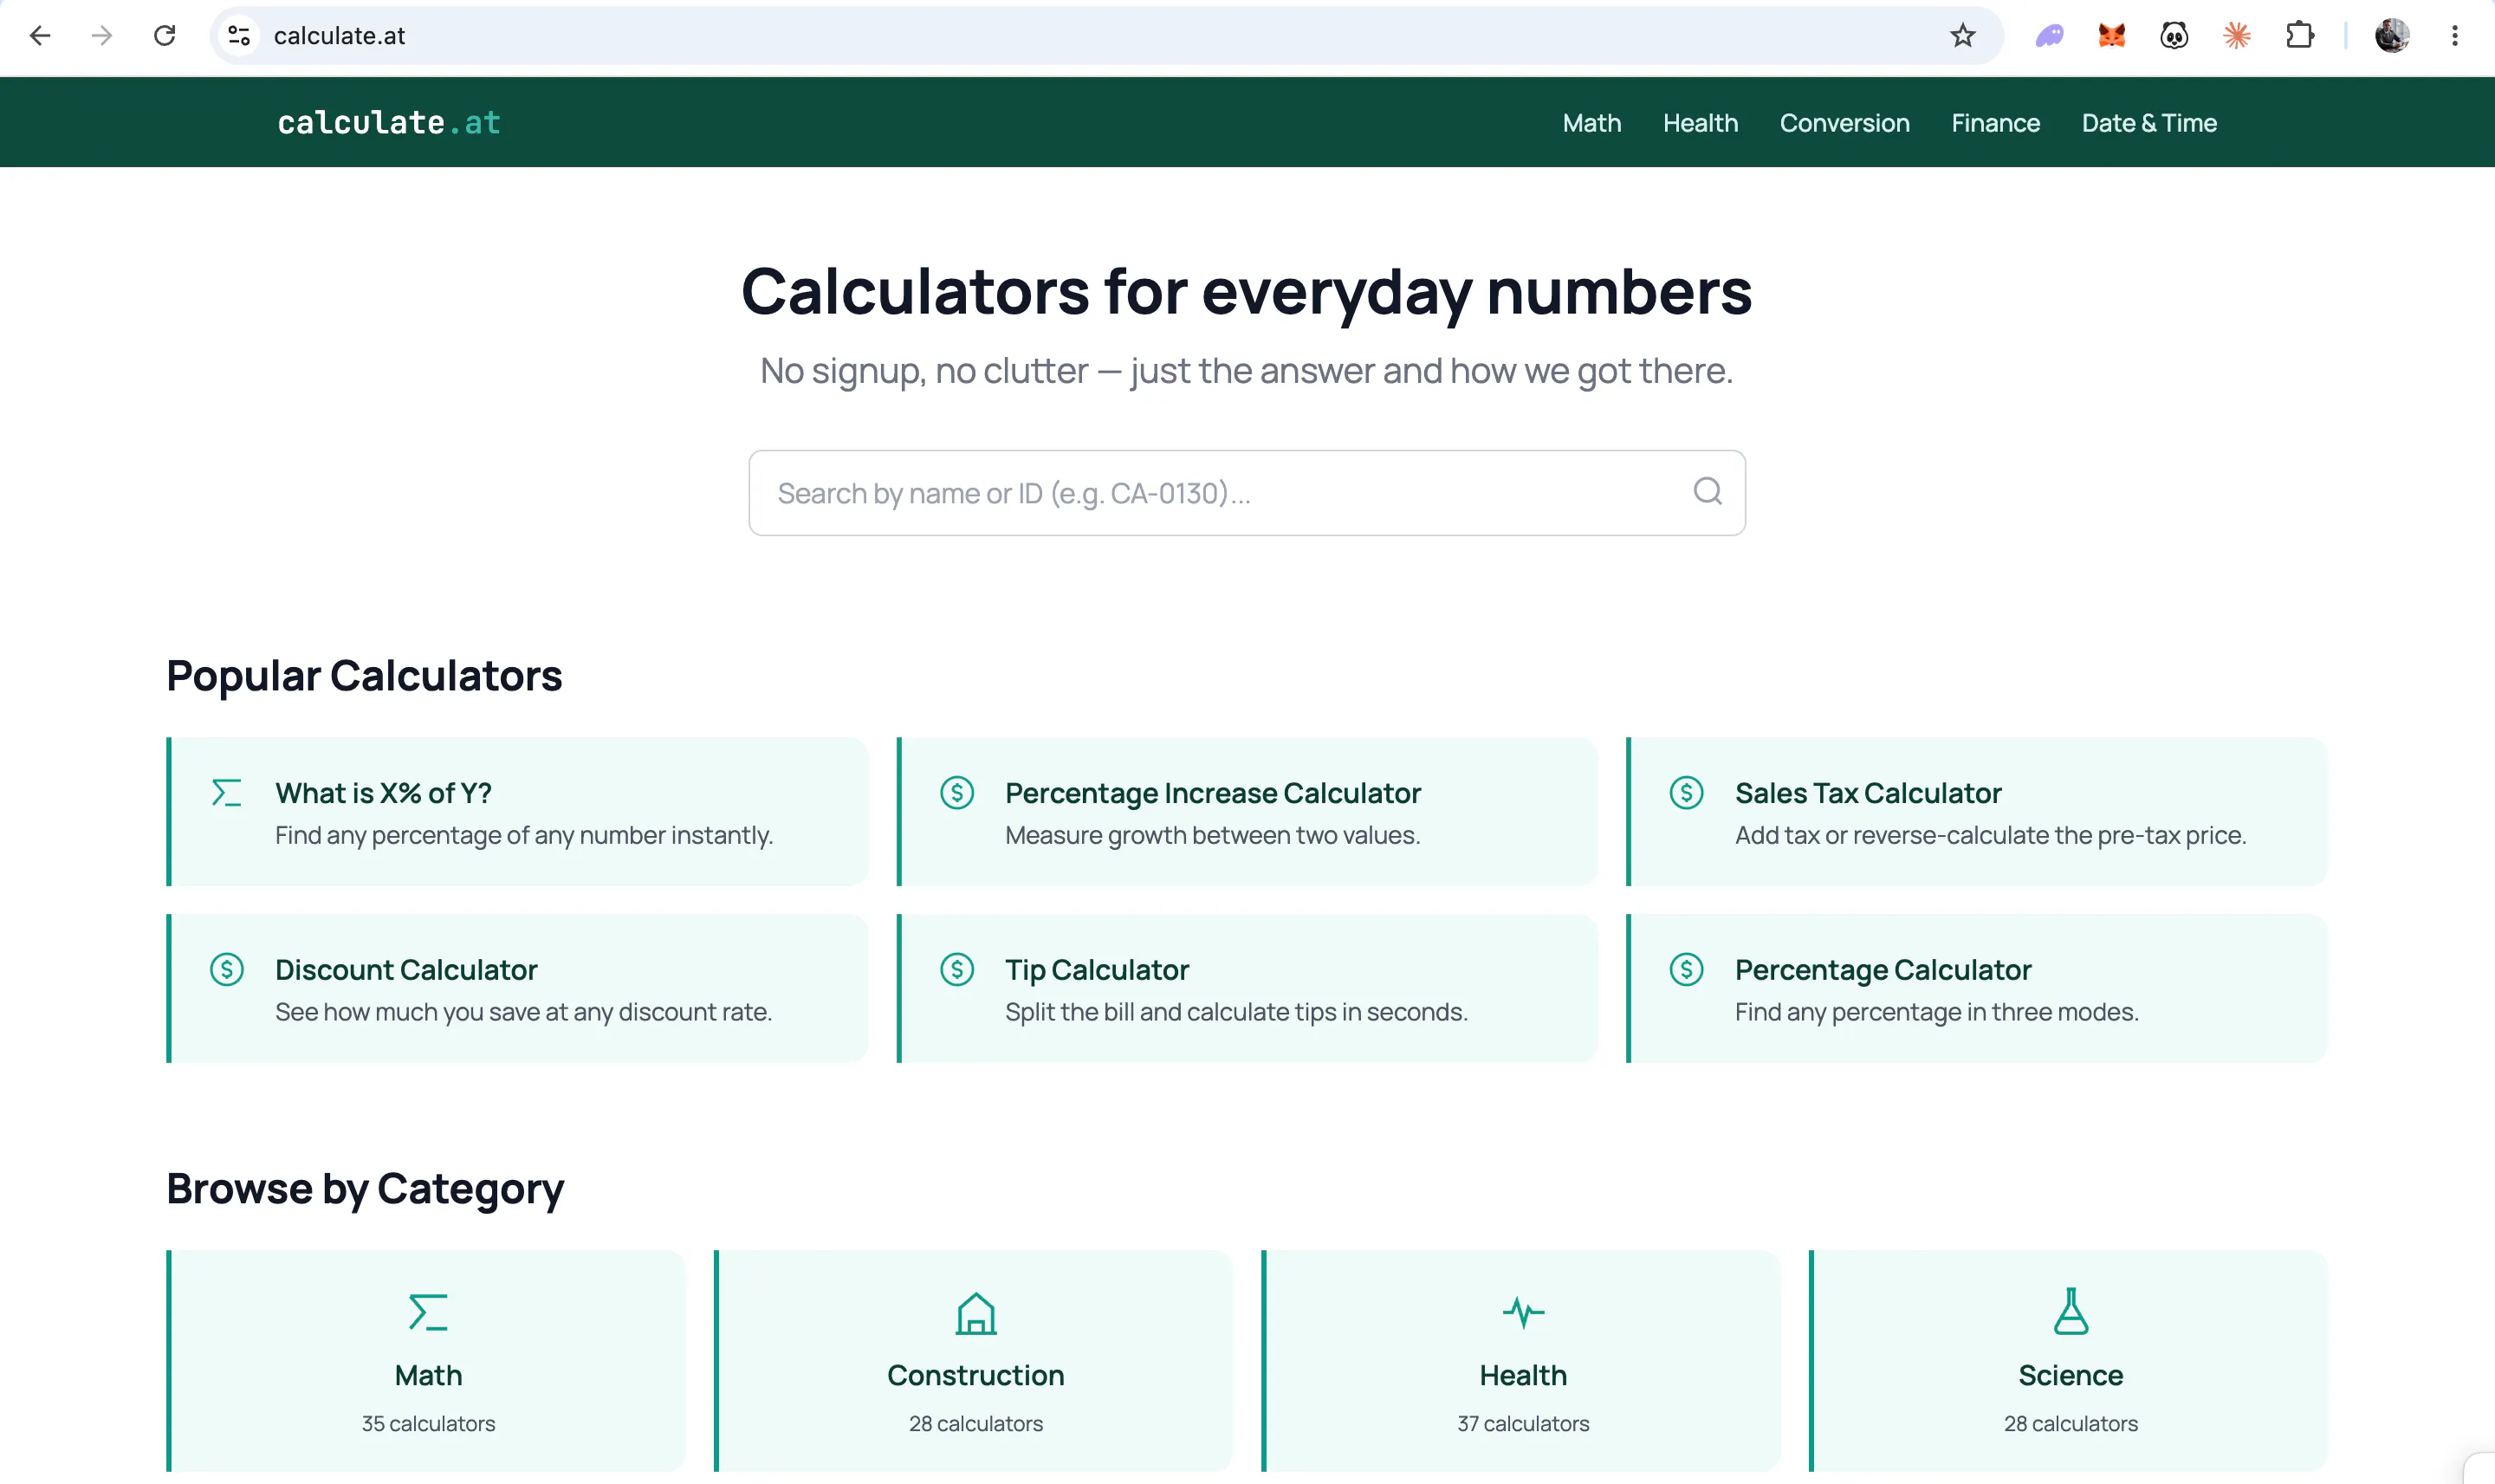Click 'See how much you save at any discount rate.'
Viewport: 2495px width, 1484px height.
(x=523, y=1012)
